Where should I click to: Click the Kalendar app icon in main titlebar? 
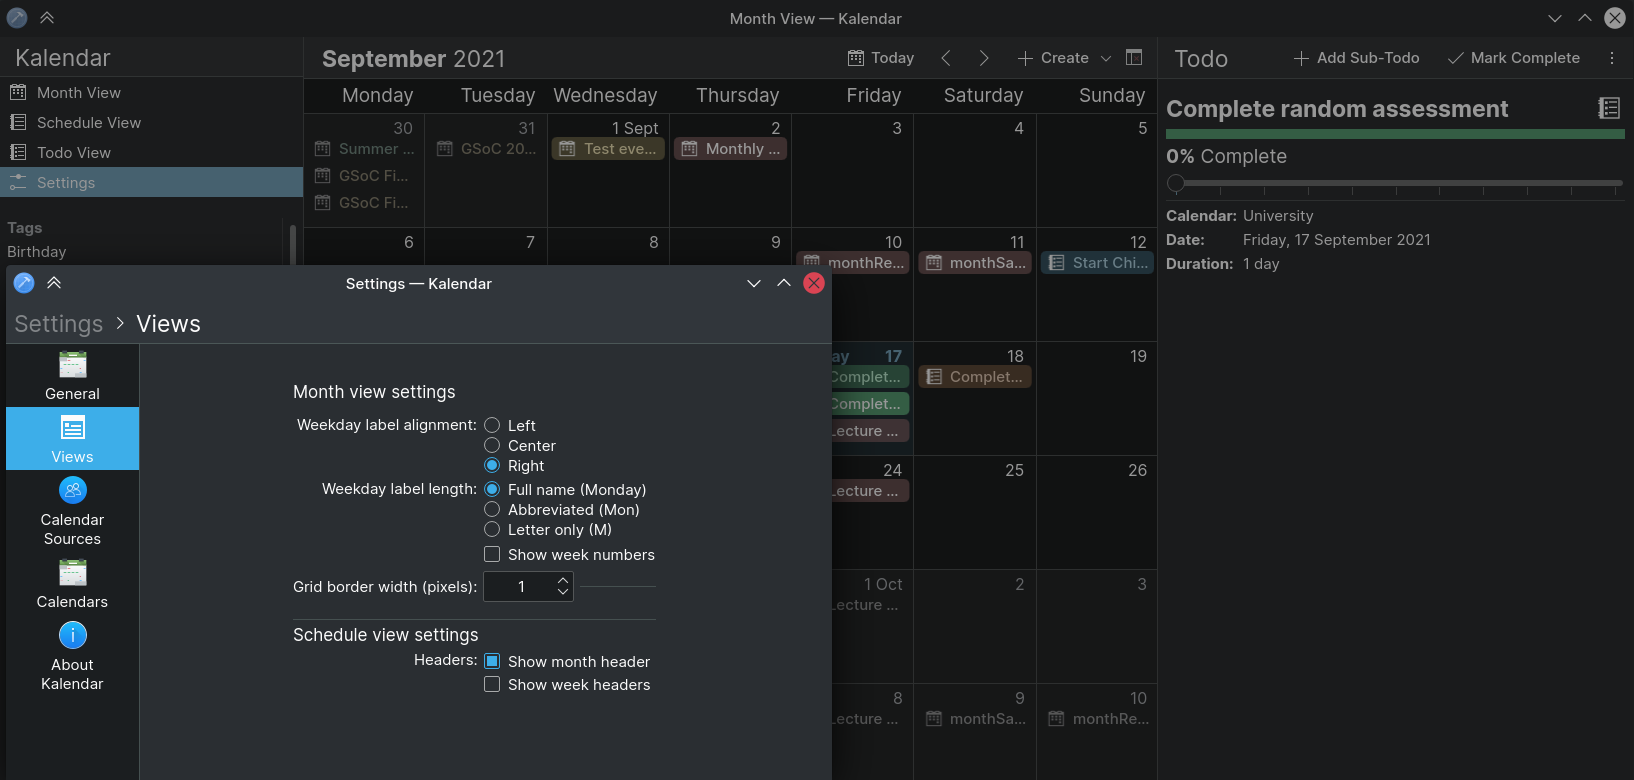pyautogui.click(x=17, y=18)
